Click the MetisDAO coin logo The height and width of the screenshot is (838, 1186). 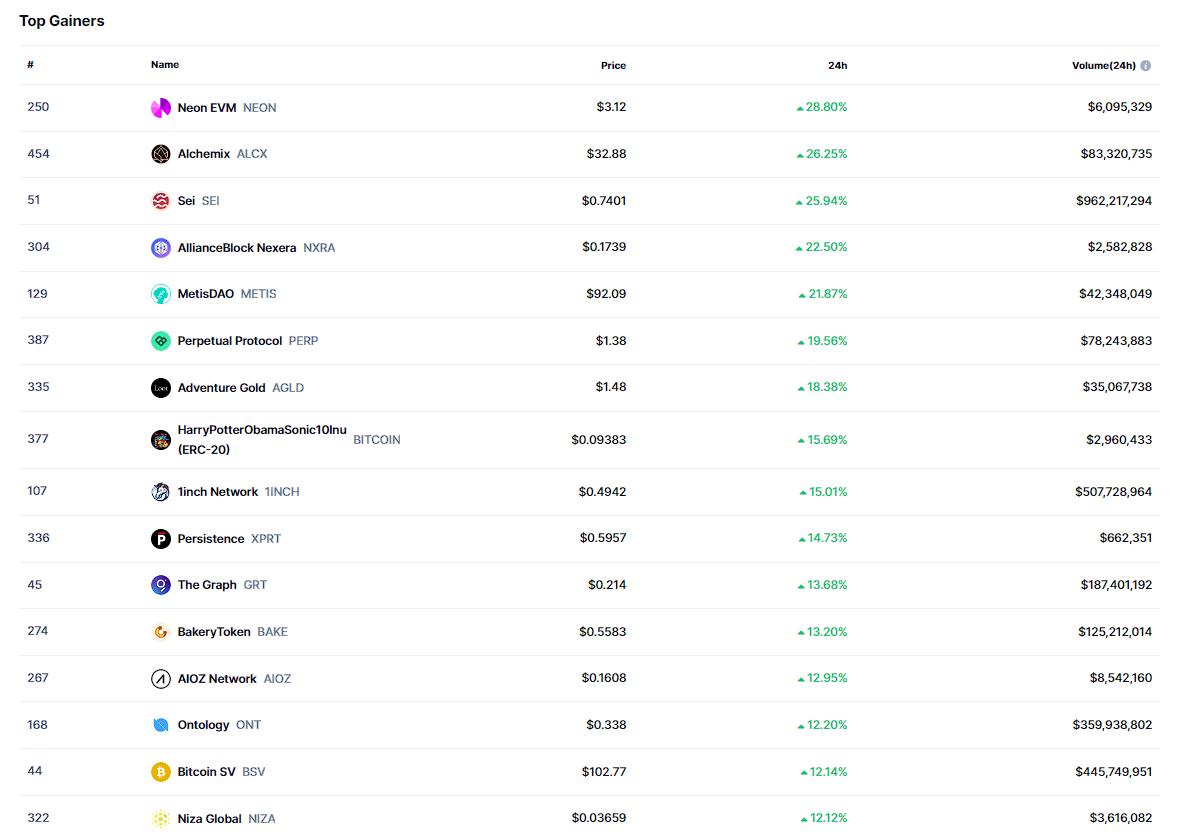pos(161,294)
